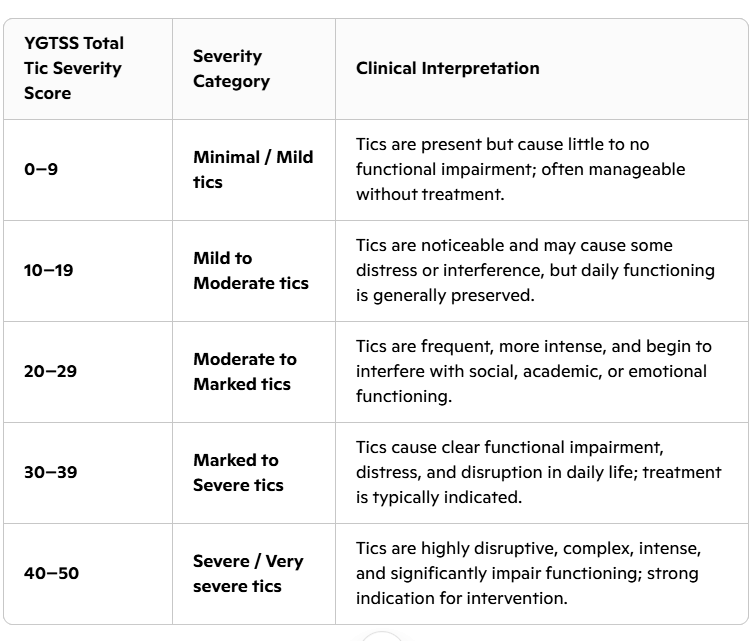The image size is (756, 641).
Task: Select the '20–29' score range cell
Action: click(x=50, y=372)
